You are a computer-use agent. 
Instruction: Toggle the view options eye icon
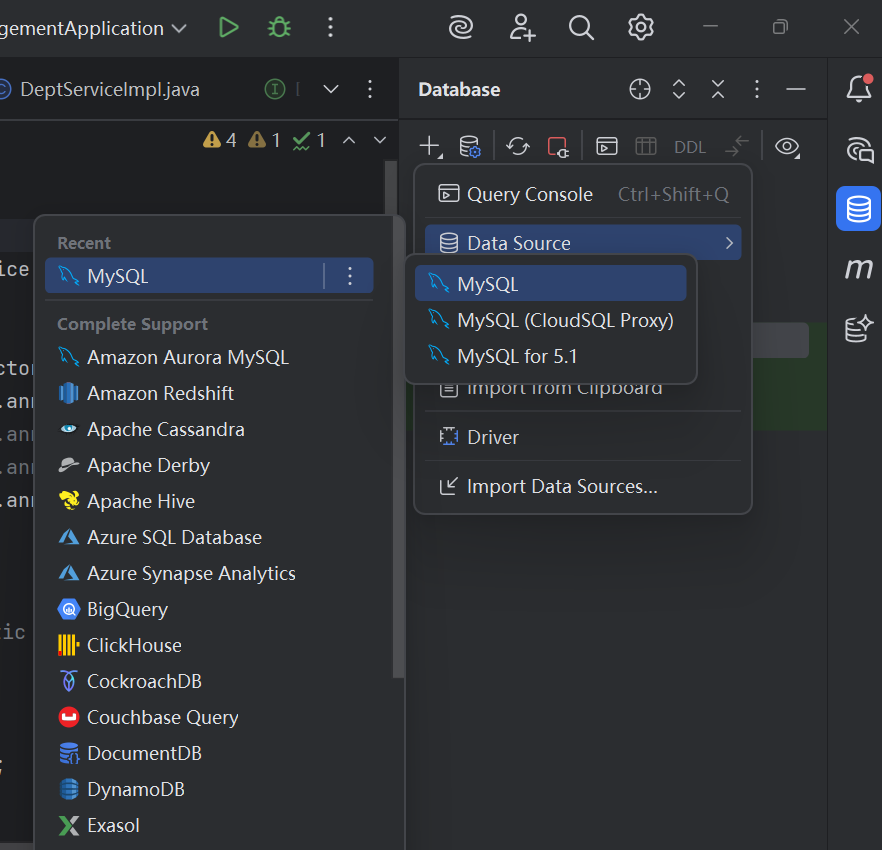tap(787, 147)
